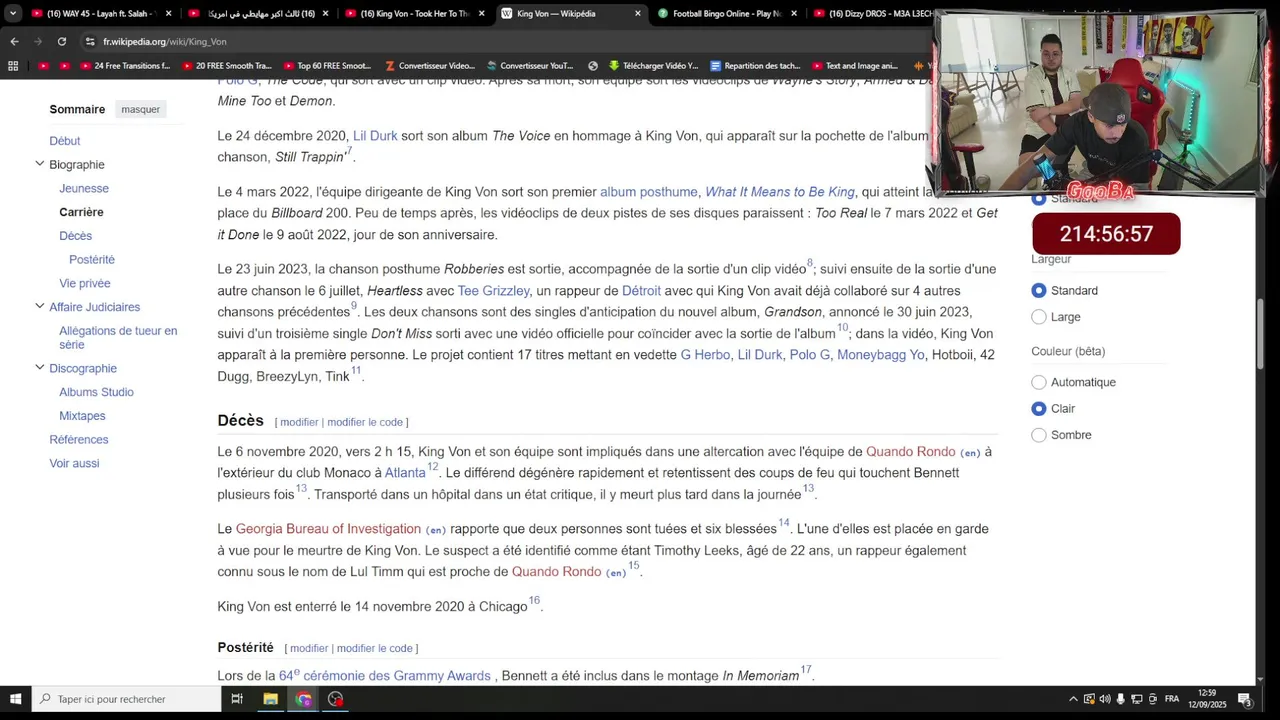
Task: Open the 'Tee Grizzley' link
Action: [494, 291]
